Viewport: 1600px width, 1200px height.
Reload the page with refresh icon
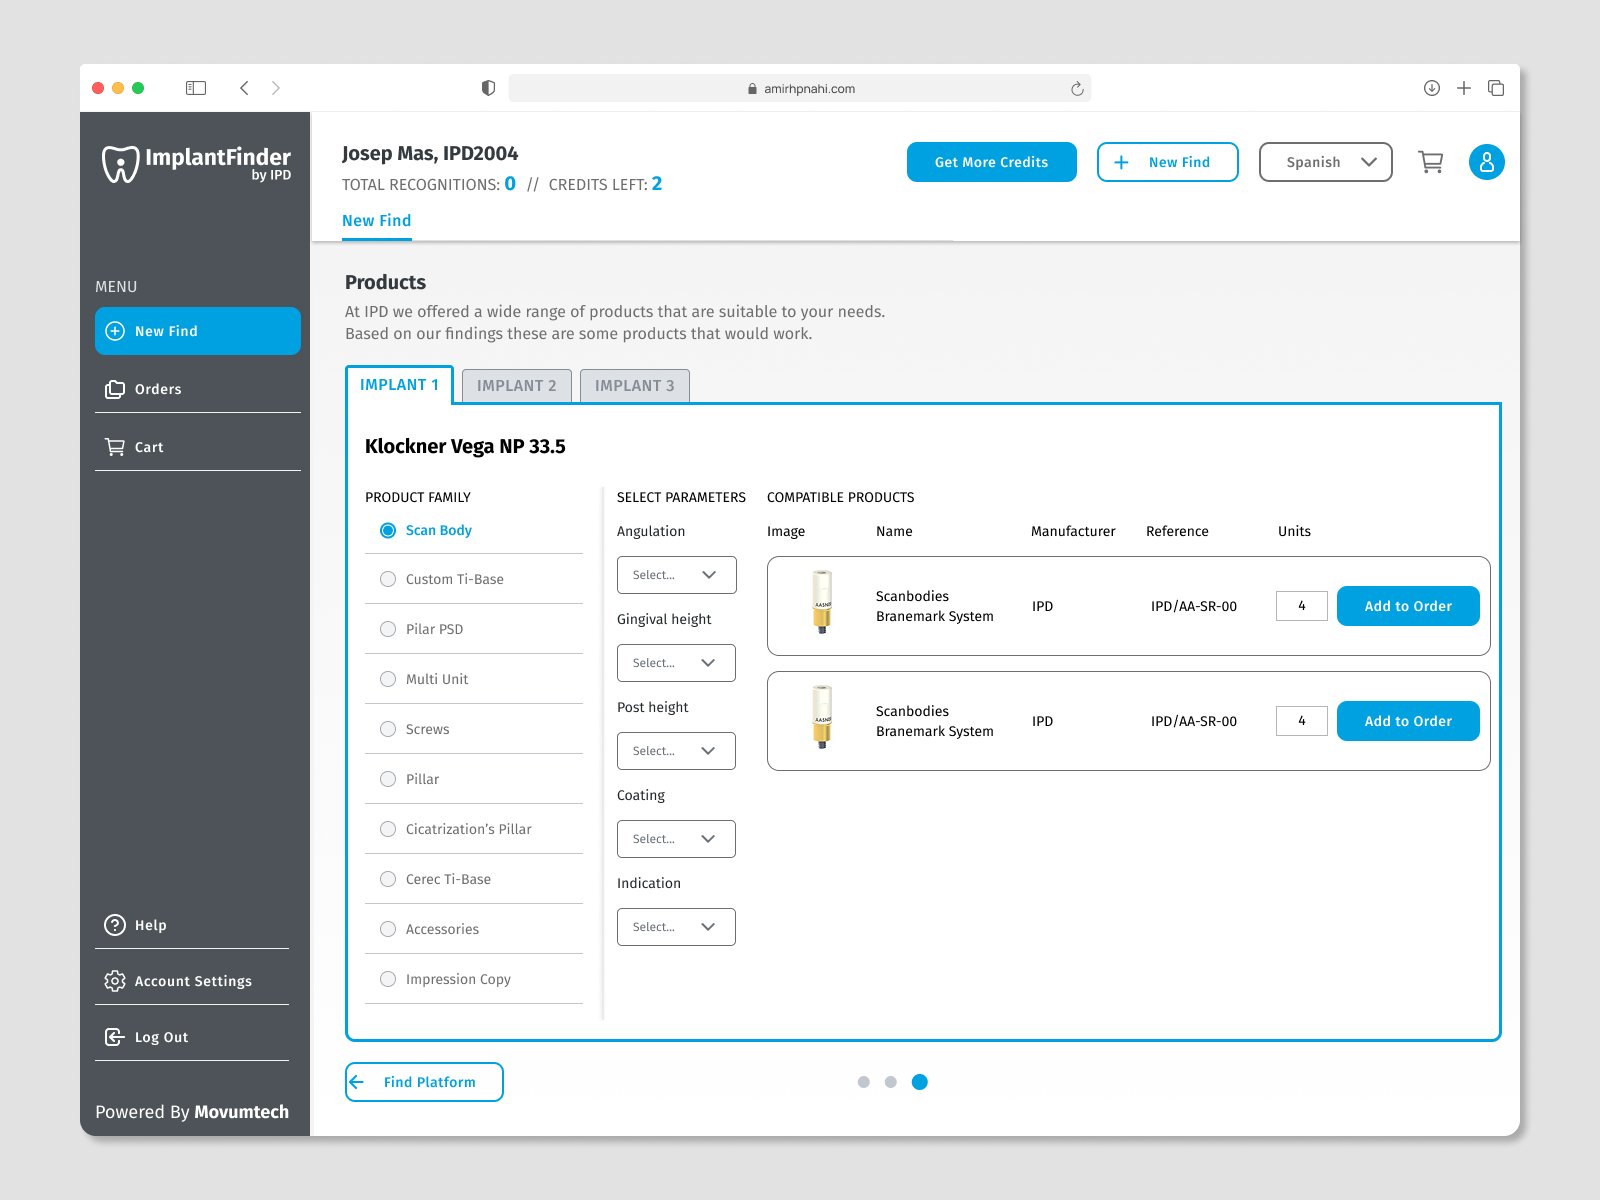pyautogui.click(x=1077, y=88)
